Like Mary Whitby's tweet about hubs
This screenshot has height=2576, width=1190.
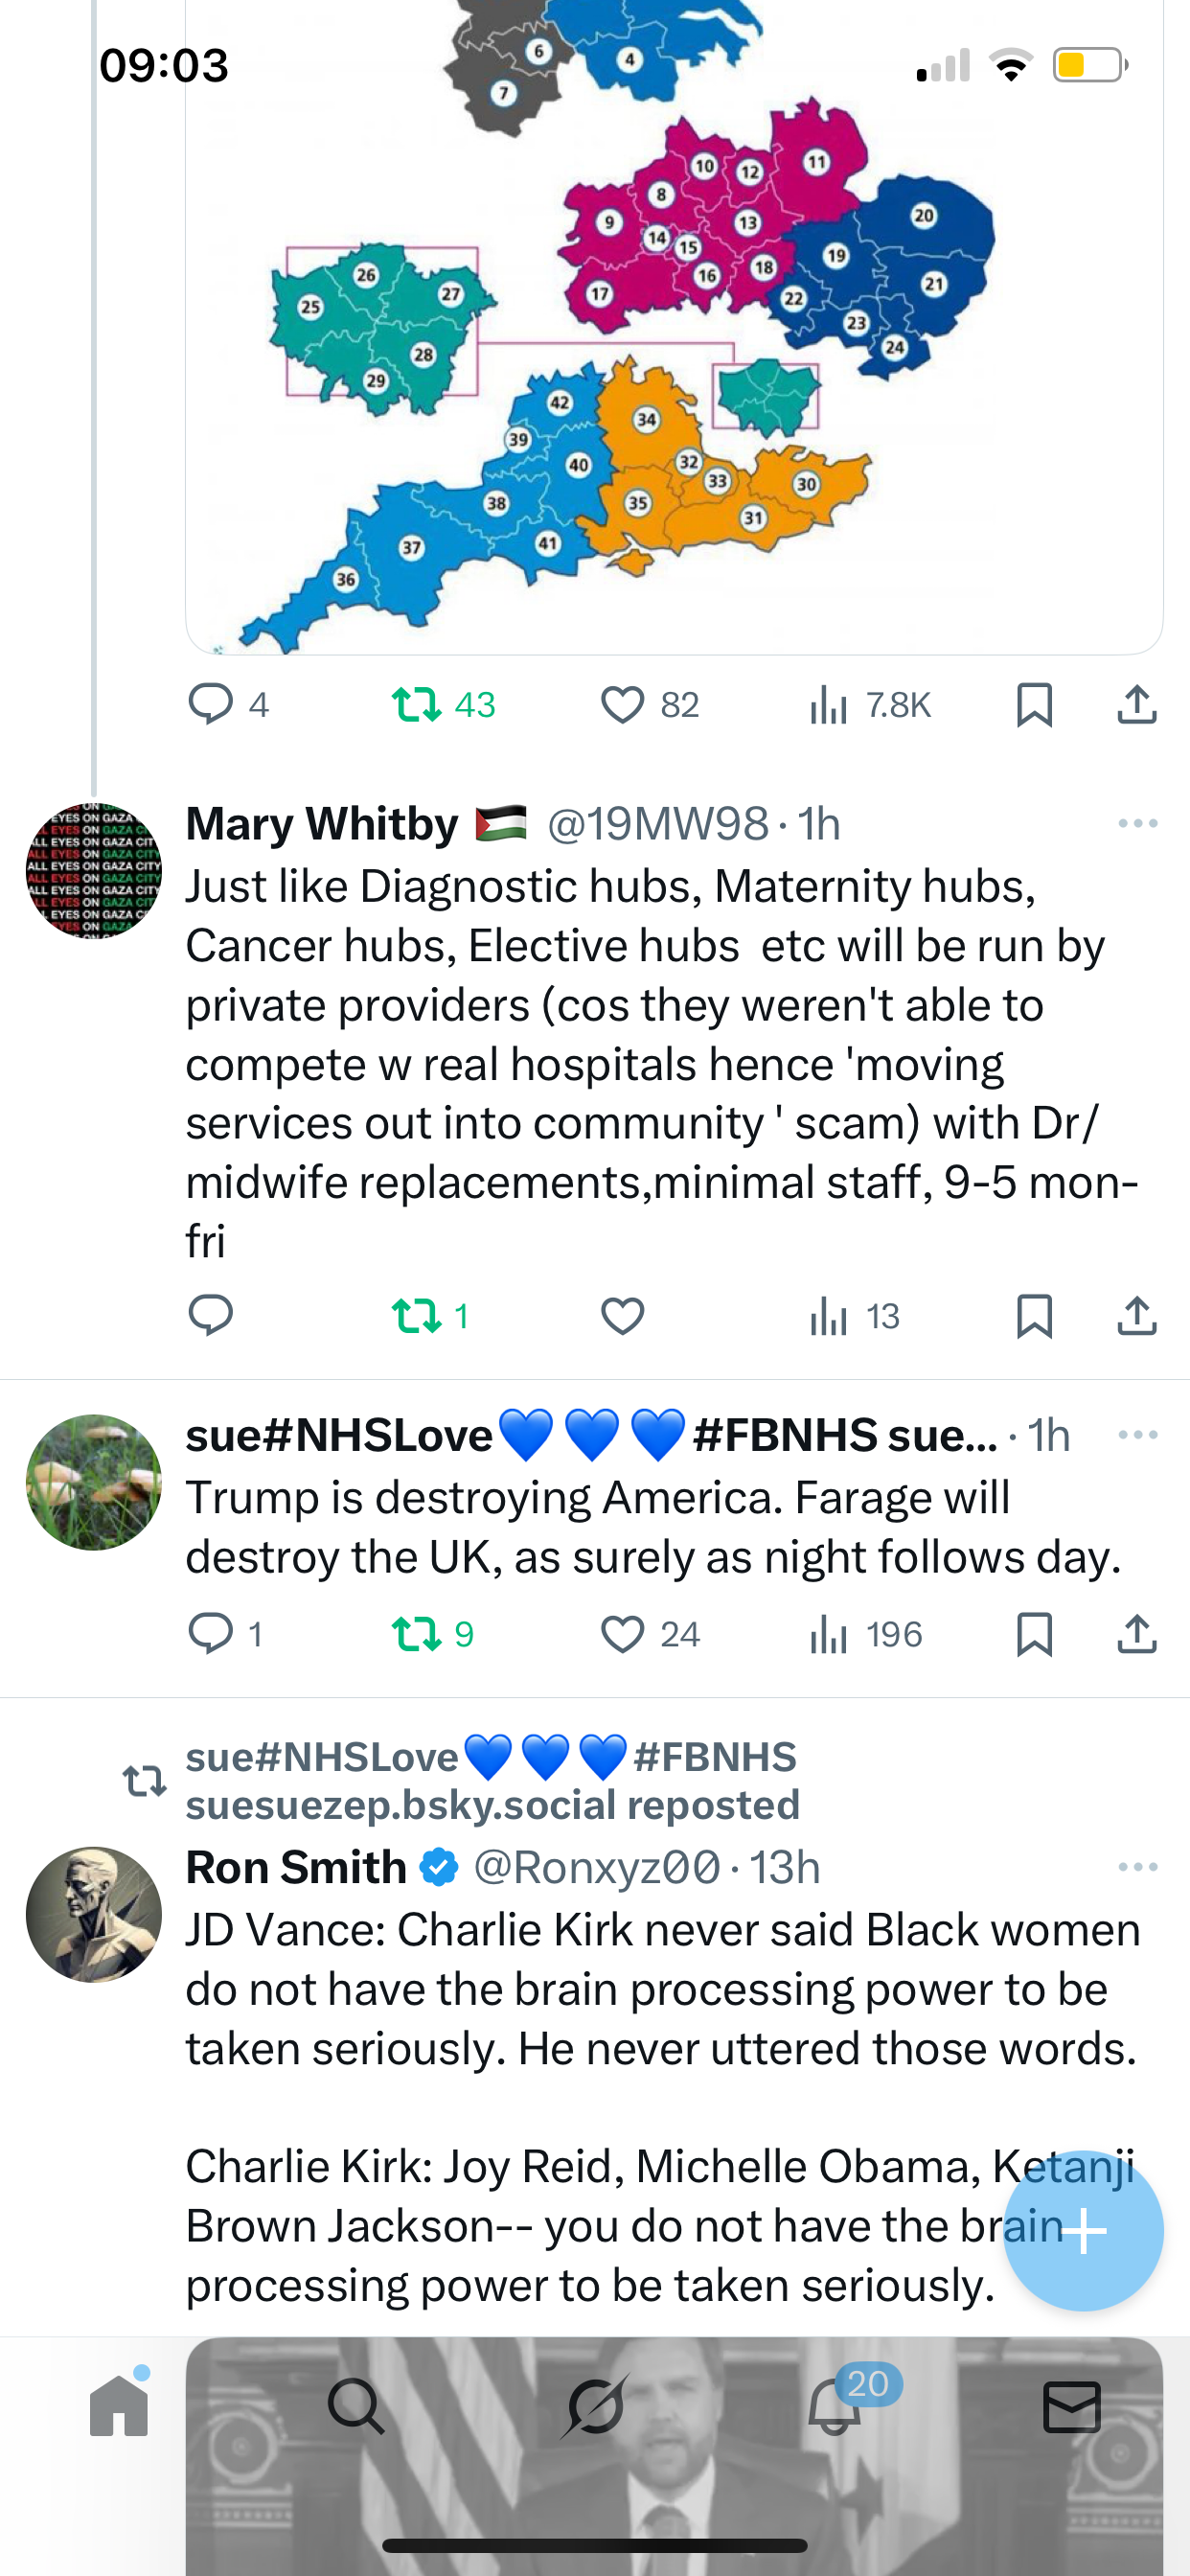coord(622,1315)
